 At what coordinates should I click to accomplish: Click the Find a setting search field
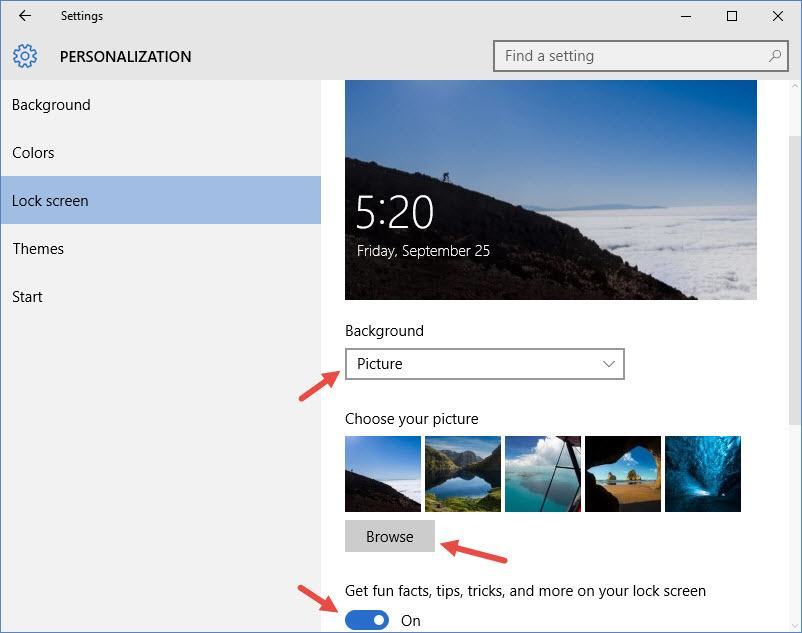click(x=620, y=56)
